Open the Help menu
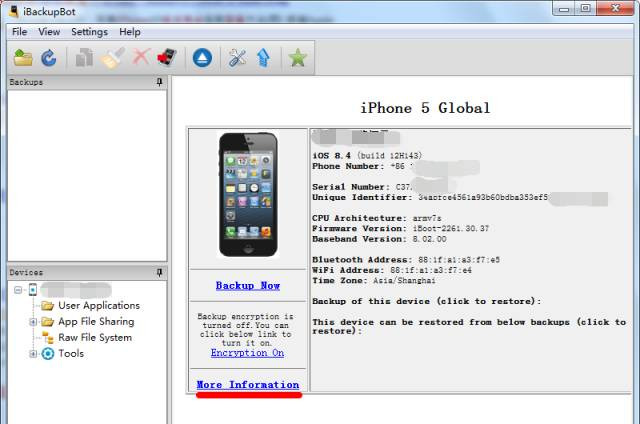 [130, 32]
